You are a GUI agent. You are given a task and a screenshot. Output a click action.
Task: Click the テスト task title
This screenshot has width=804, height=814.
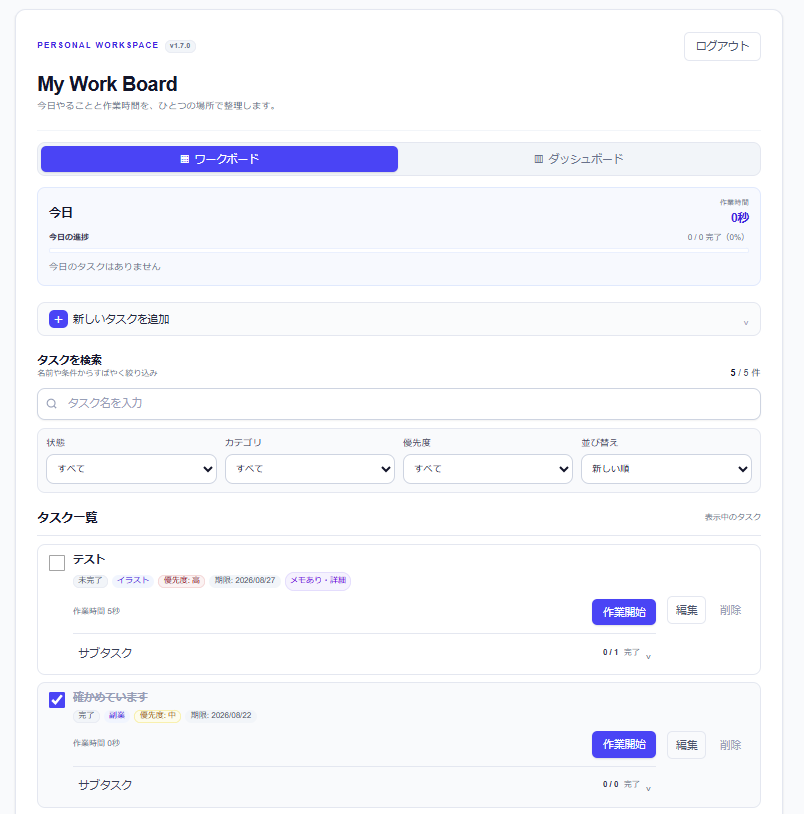pos(89,559)
